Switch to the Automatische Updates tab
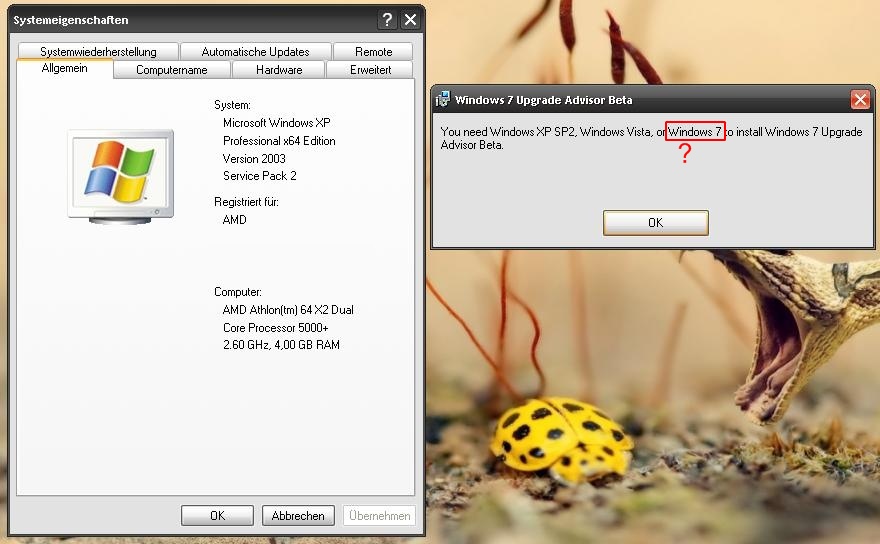This screenshot has height=544, width=880. pyautogui.click(x=255, y=52)
